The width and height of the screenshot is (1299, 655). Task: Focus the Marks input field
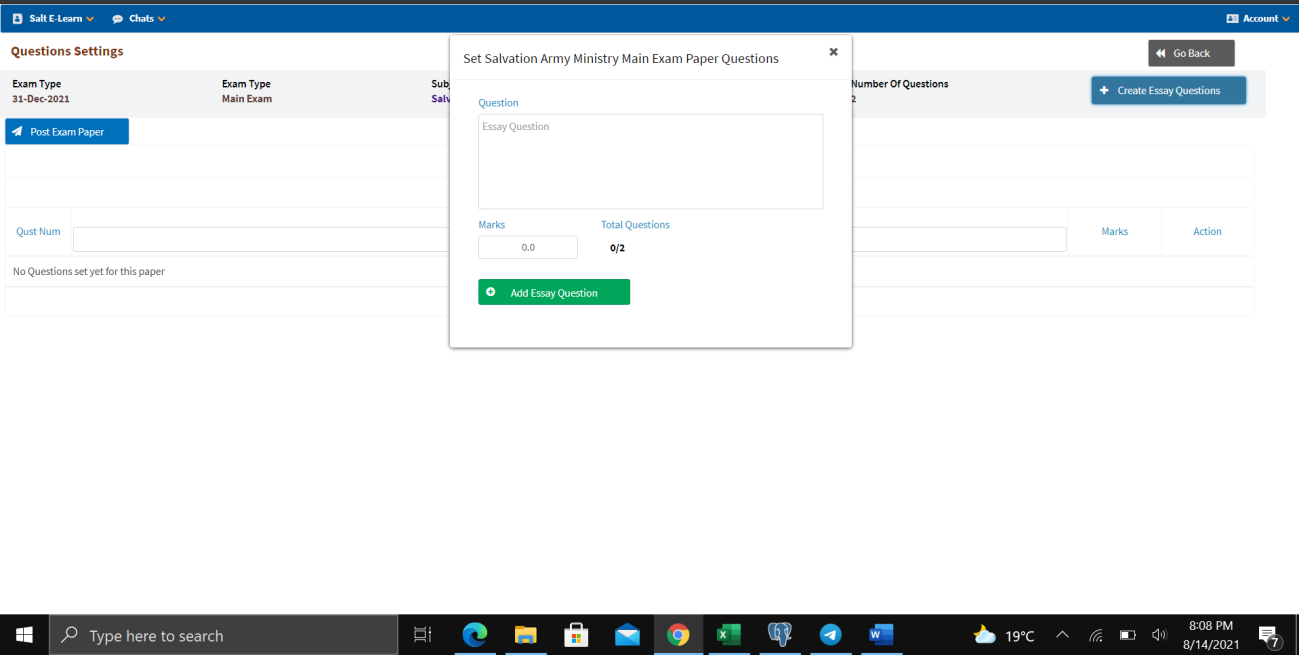click(x=528, y=247)
